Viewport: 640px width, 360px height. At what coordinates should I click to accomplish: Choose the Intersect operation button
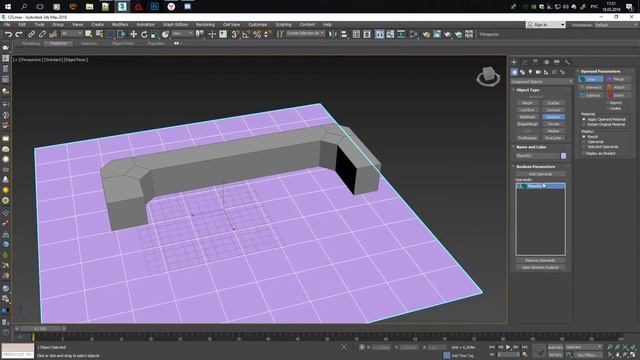[590, 87]
